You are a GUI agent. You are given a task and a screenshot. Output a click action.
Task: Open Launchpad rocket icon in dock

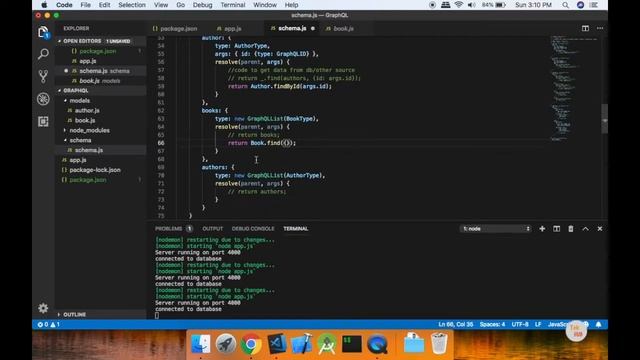click(x=226, y=344)
